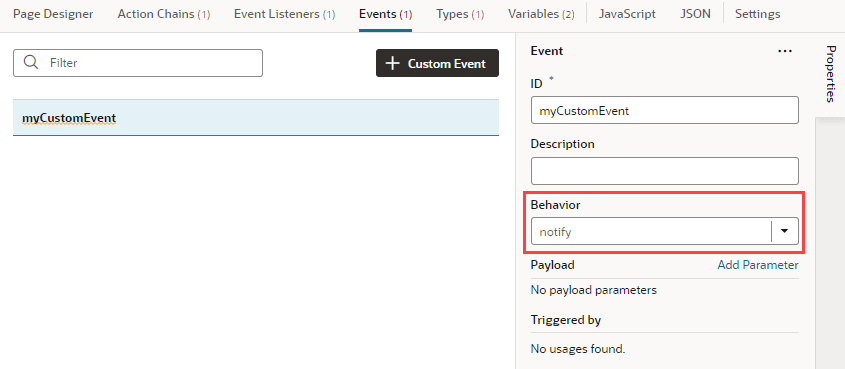Select the Events tab
Image resolution: width=845 pixels, height=369 pixels.
(385, 14)
